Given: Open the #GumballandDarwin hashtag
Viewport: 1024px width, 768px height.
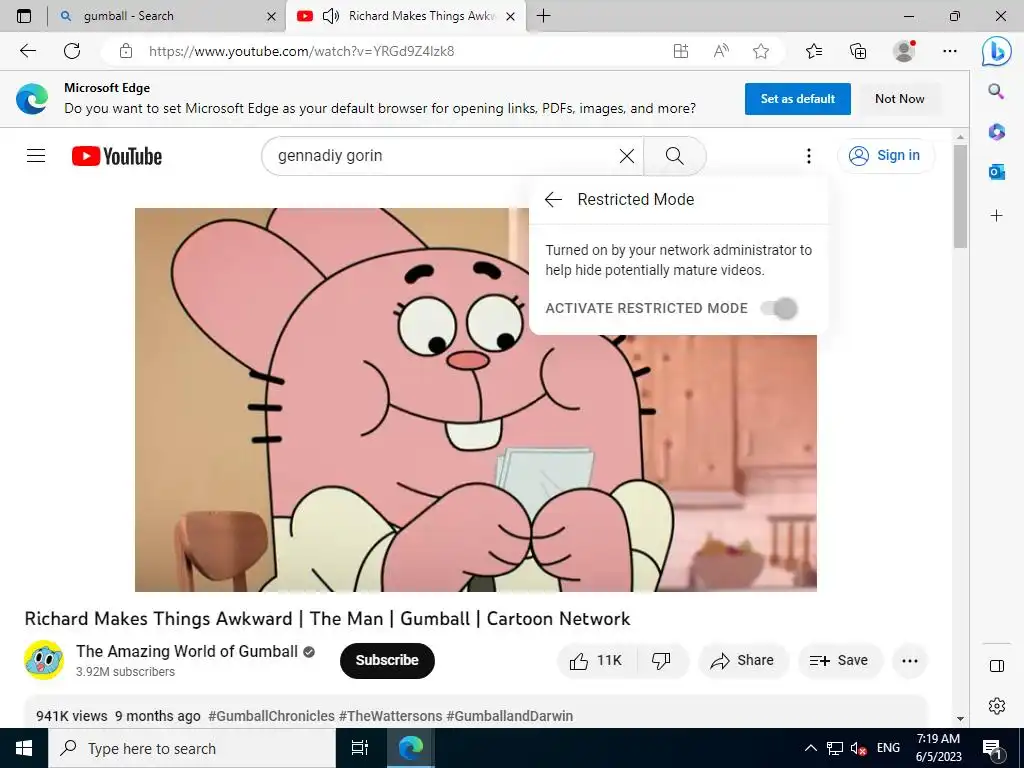Looking at the screenshot, I should click(509, 716).
